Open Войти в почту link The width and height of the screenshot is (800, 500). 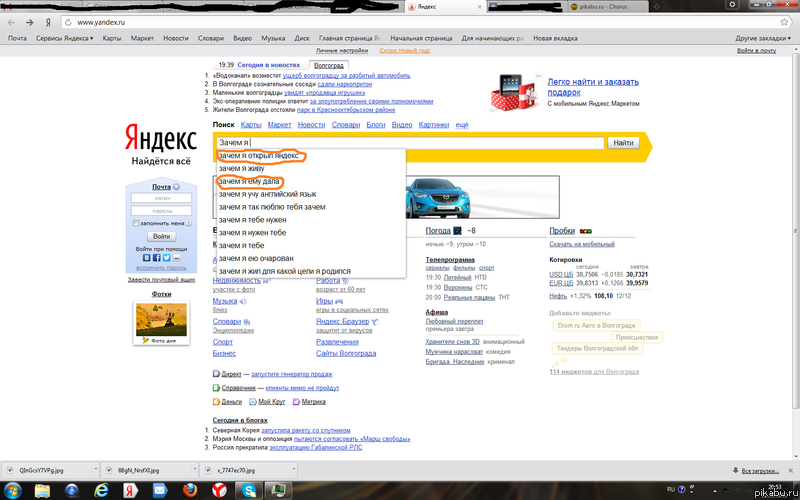point(756,51)
